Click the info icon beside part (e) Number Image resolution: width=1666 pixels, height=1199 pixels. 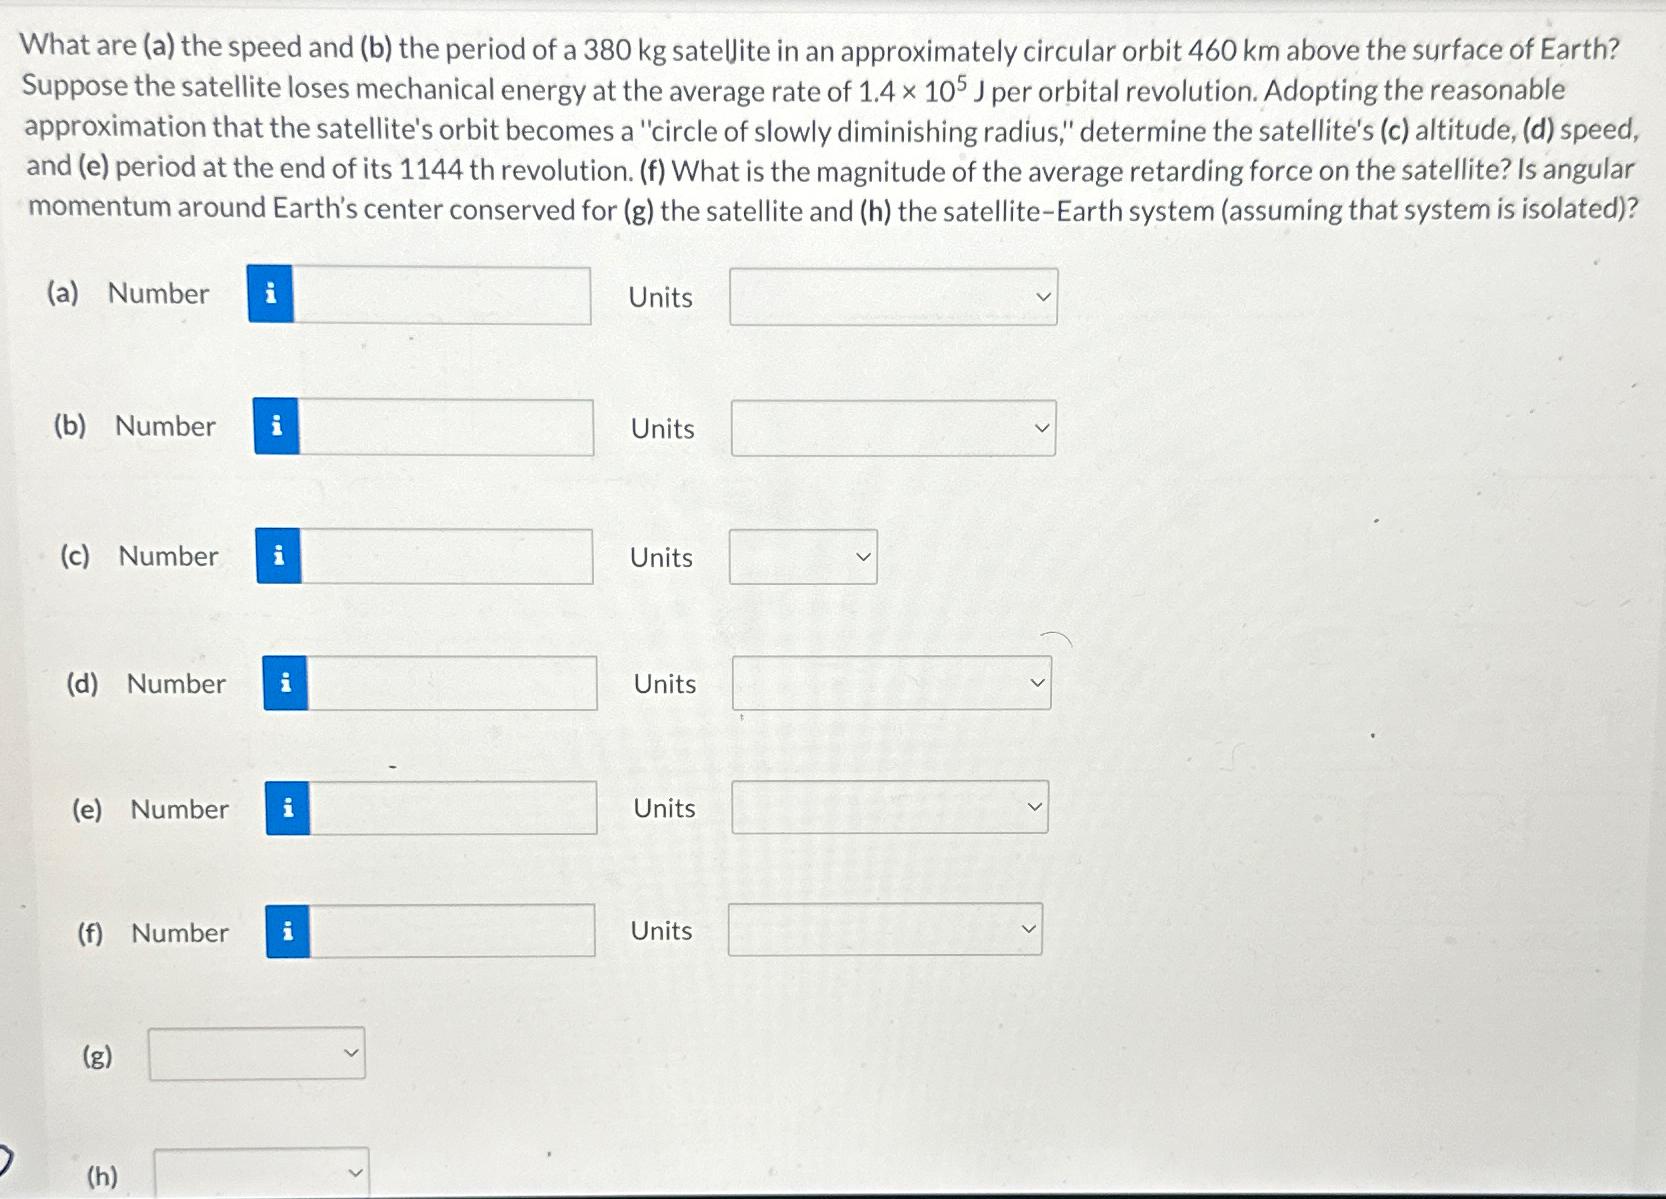[289, 808]
